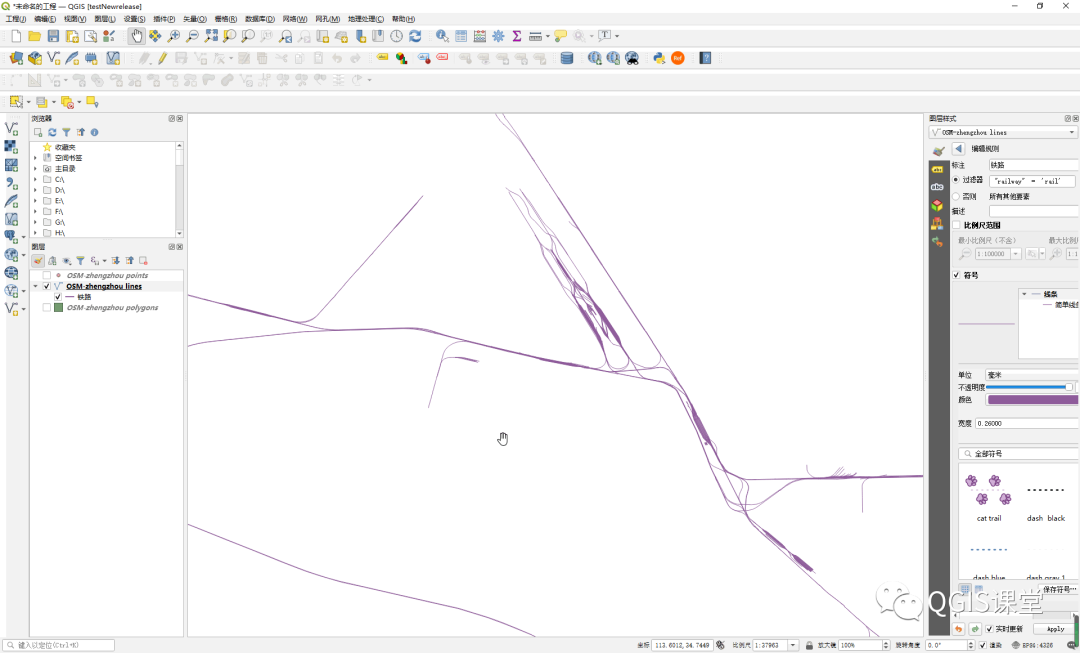Image resolution: width=1080 pixels, height=653 pixels.
Task: Toggle the 符号 checkbox
Action: [956, 275]
